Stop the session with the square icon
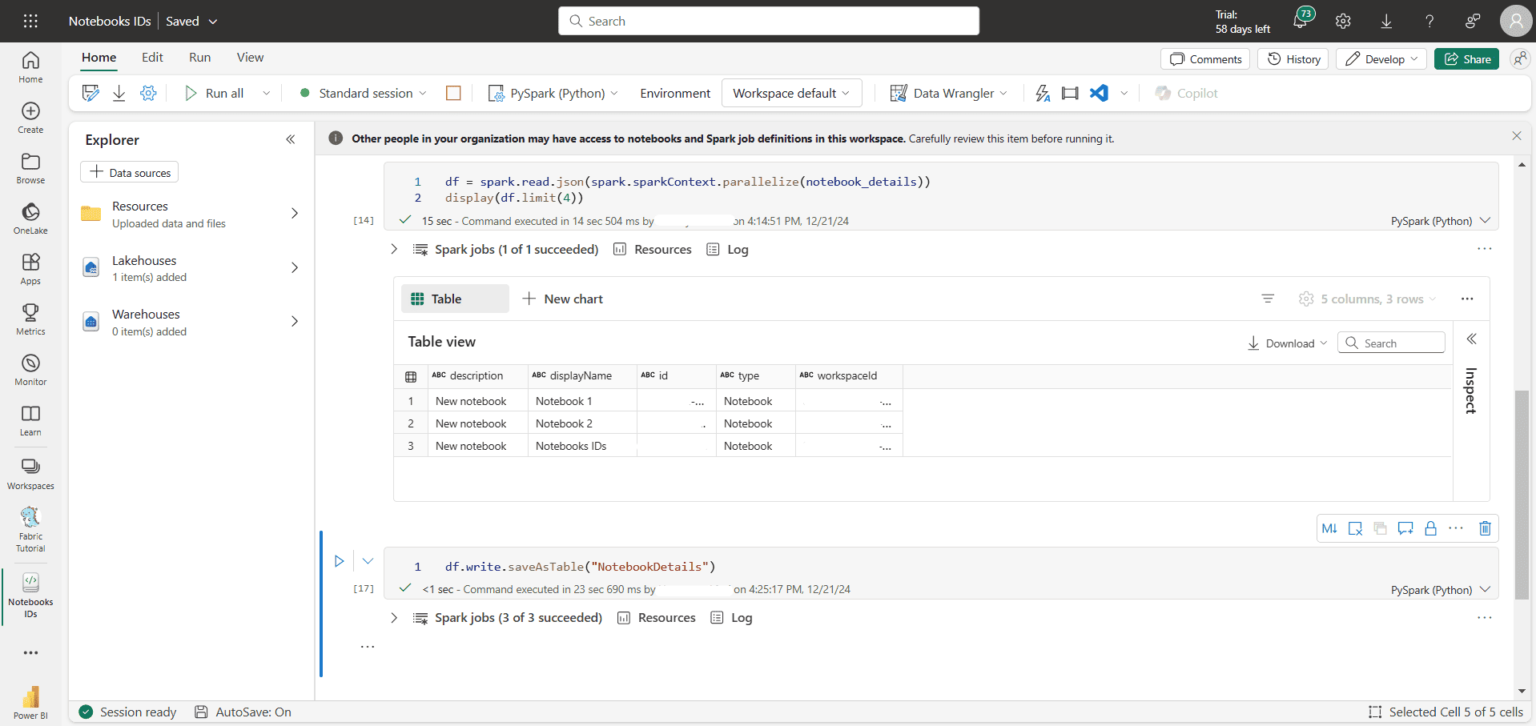The image size is (1536, 726). click(x=453, y=93)
